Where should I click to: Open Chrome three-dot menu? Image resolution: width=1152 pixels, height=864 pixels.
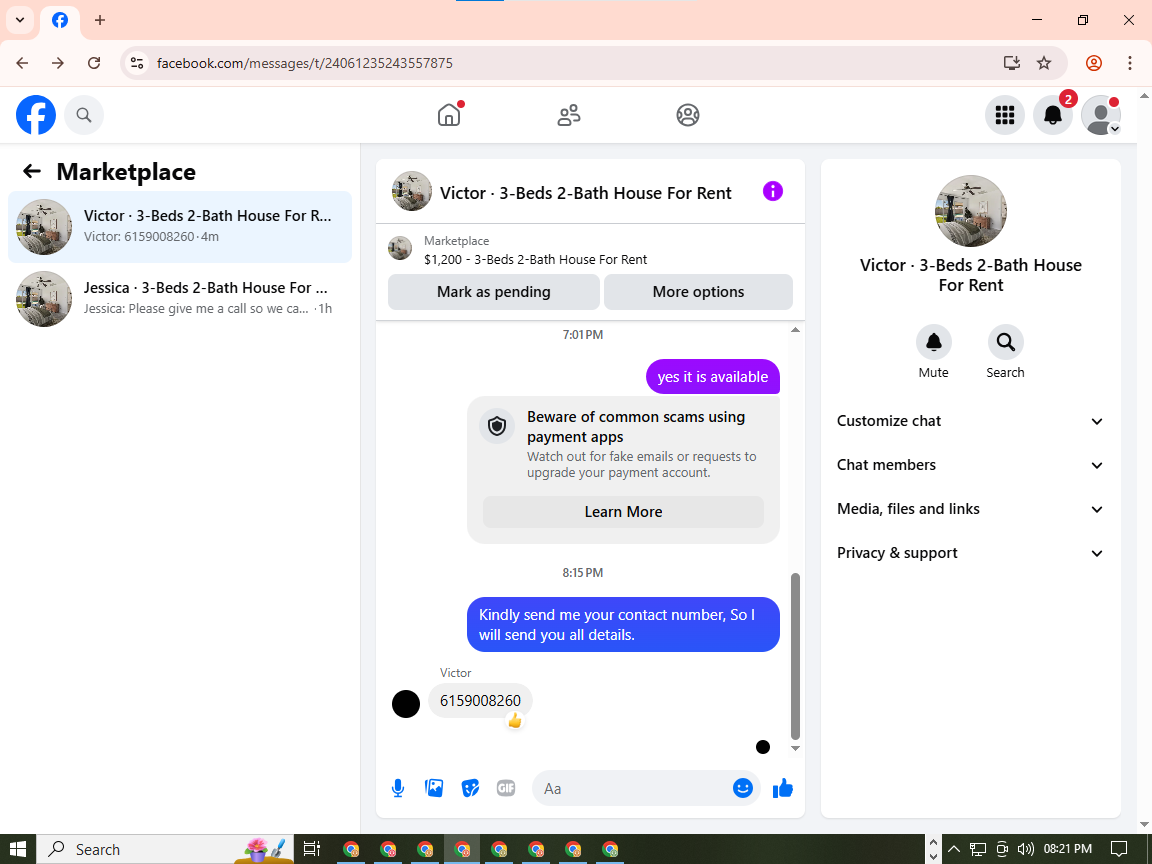1130,63
